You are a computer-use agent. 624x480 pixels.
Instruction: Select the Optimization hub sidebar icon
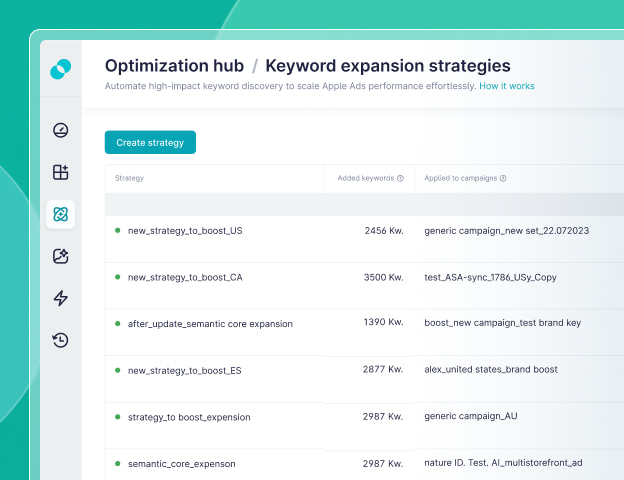tap(60, 214)
